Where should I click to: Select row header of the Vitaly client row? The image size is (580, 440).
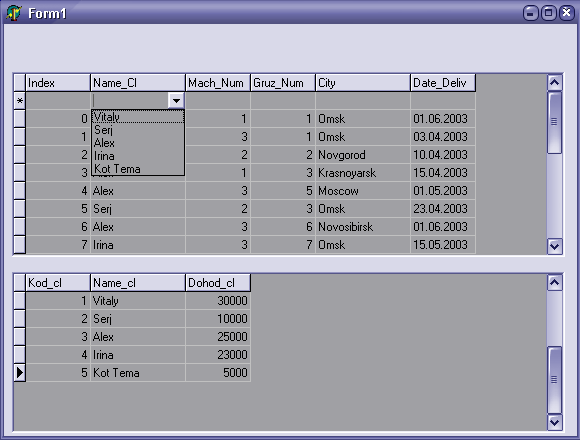coord(20,301)
